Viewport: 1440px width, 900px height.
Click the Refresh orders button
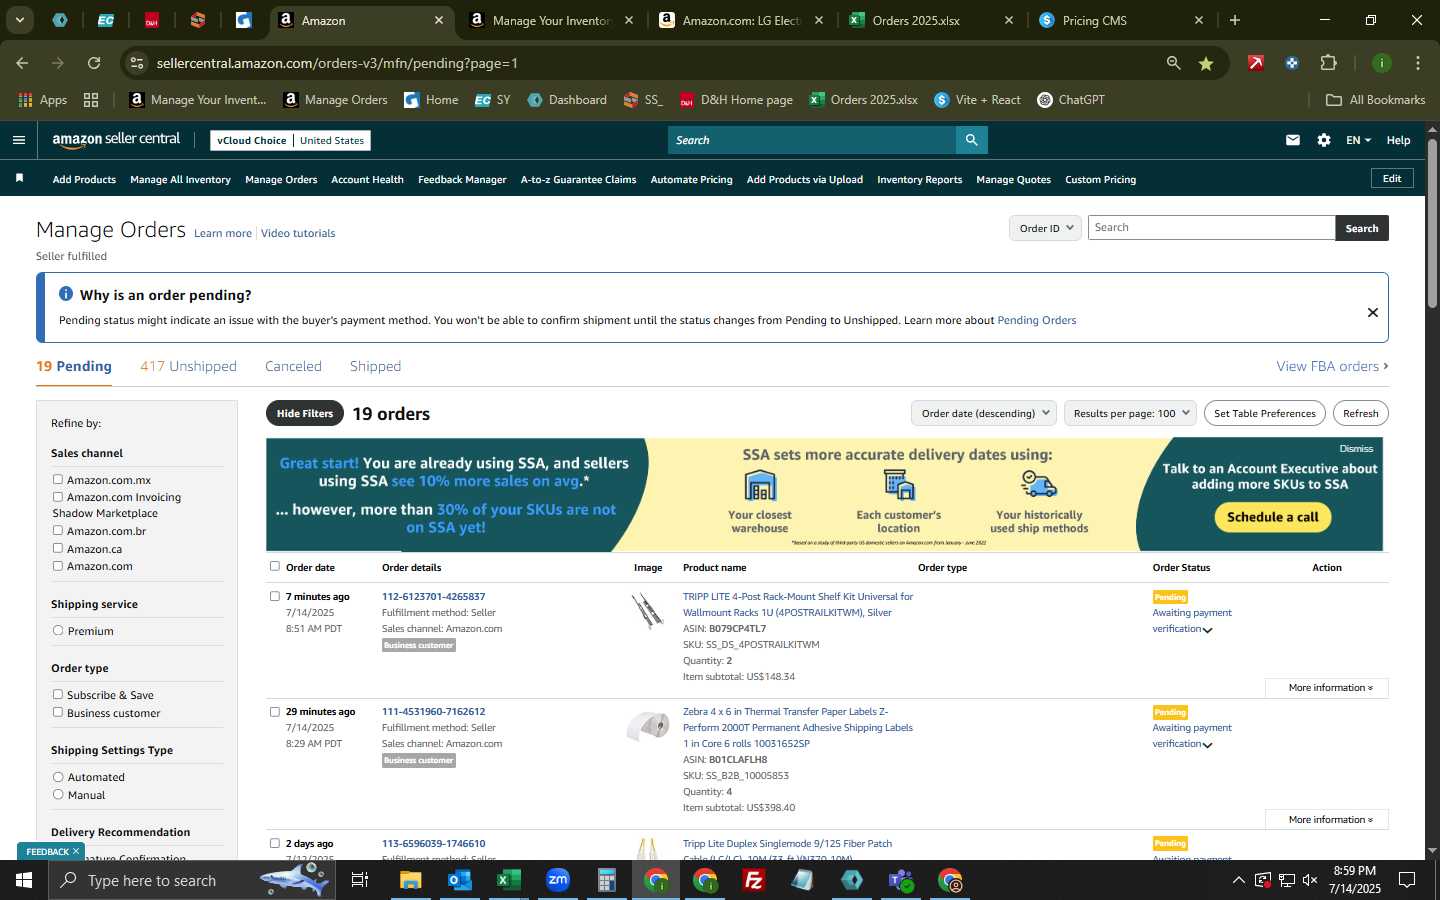click(1360, 413)
